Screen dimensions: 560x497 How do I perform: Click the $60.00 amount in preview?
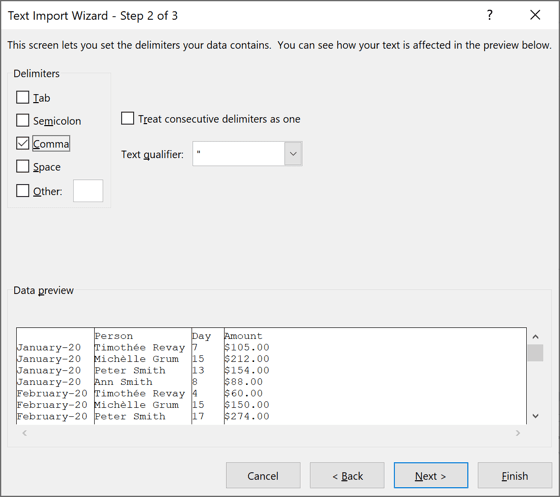click(x=244, y=393)
